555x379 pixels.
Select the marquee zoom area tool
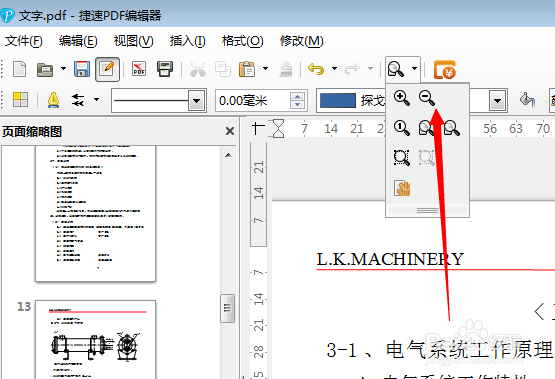coord(402,157)
